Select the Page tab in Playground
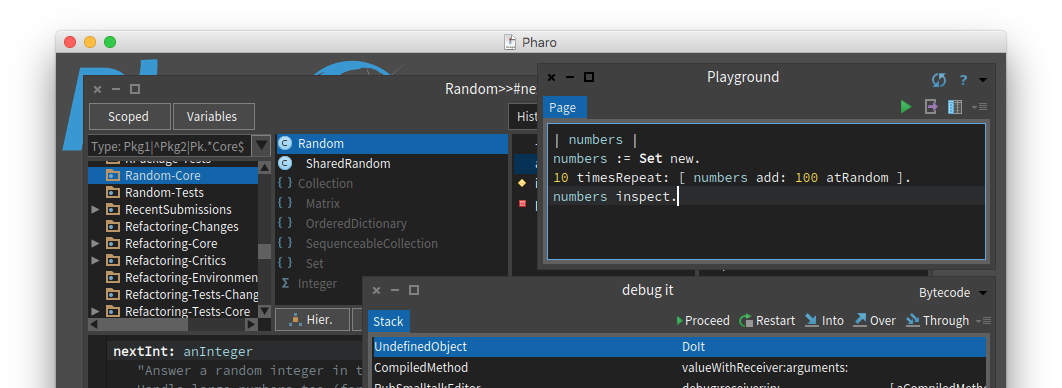This screenshot has height=388, width=1062. click(x=563, y=108)
